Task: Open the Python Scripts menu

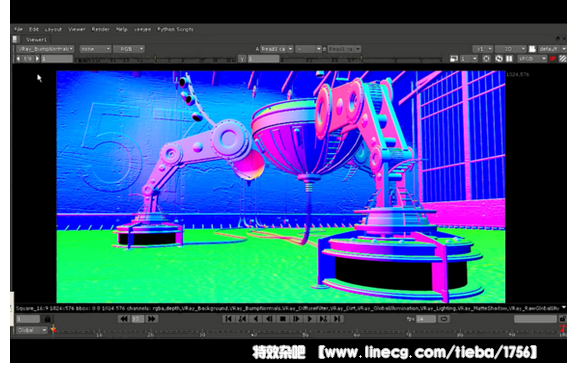Action: [x=175, y=29]
